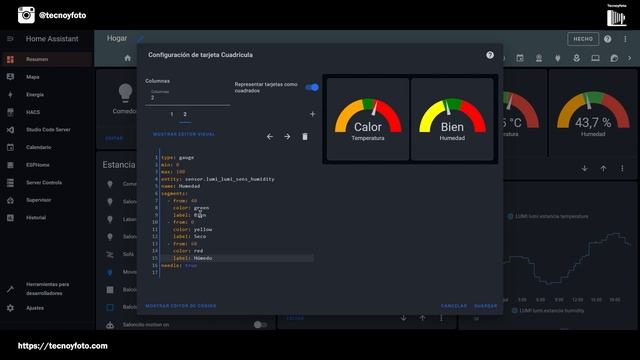Open the home view tab icon
The height and width of the screenshot is (360, 640).
click(x=127, y=58)
